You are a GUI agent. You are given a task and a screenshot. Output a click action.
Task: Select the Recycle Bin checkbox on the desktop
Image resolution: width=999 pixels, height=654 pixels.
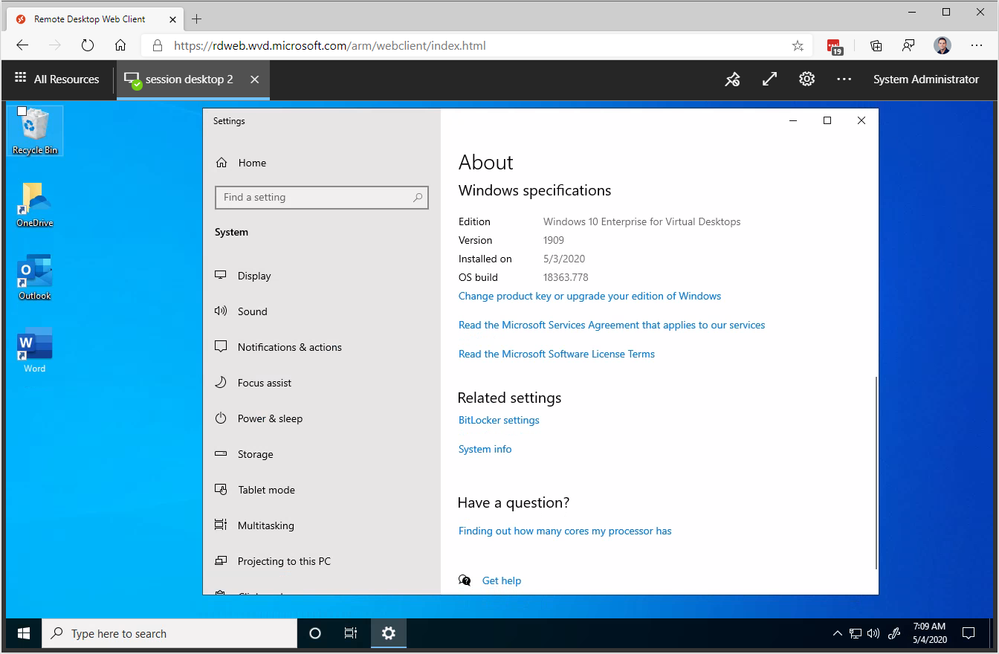[22, 111]
